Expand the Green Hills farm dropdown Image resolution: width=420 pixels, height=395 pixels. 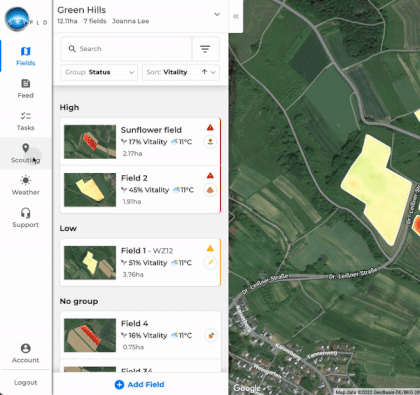[217, 14]
